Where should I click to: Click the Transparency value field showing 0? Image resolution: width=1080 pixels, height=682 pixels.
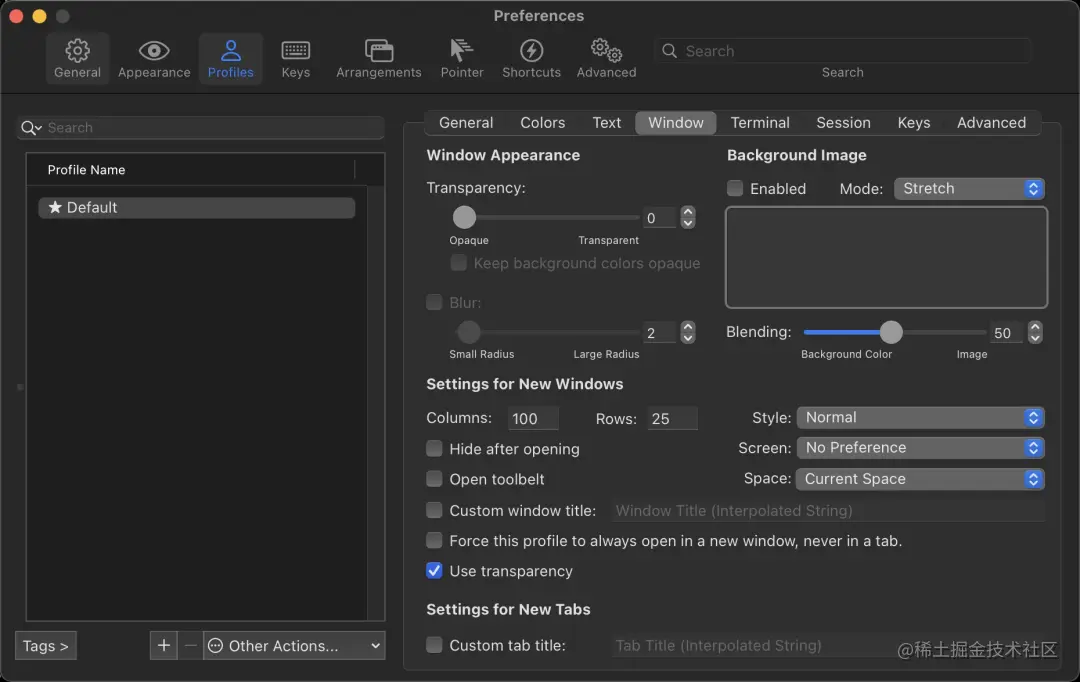tap(659, 218)
